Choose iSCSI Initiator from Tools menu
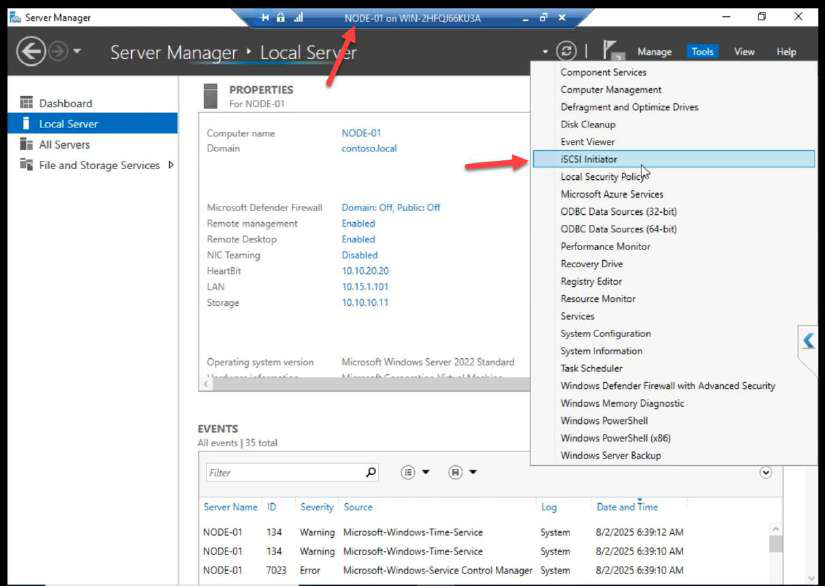Screen dimensions: 825x586 click(673, 159)
